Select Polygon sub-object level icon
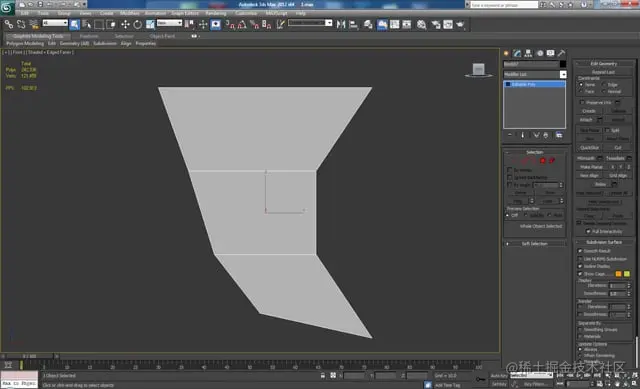640x389 pixels. [542, 161]
